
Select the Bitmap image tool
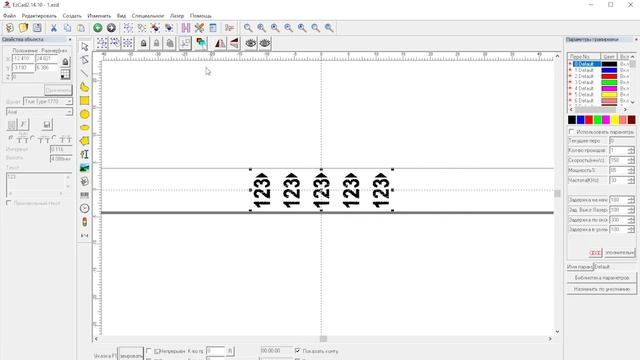click(x=84, y=168)
